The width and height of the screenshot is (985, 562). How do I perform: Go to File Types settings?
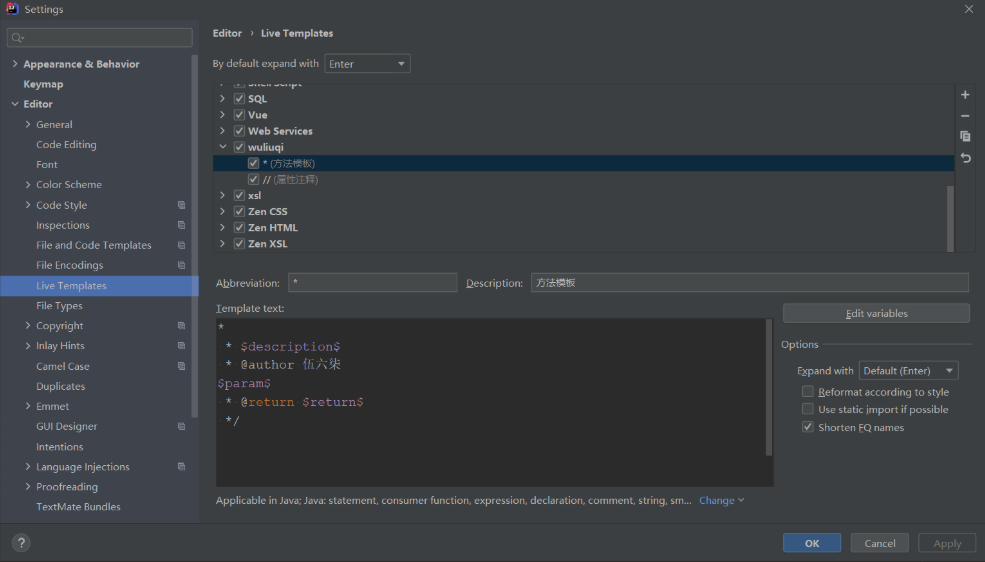click(59, 306)
